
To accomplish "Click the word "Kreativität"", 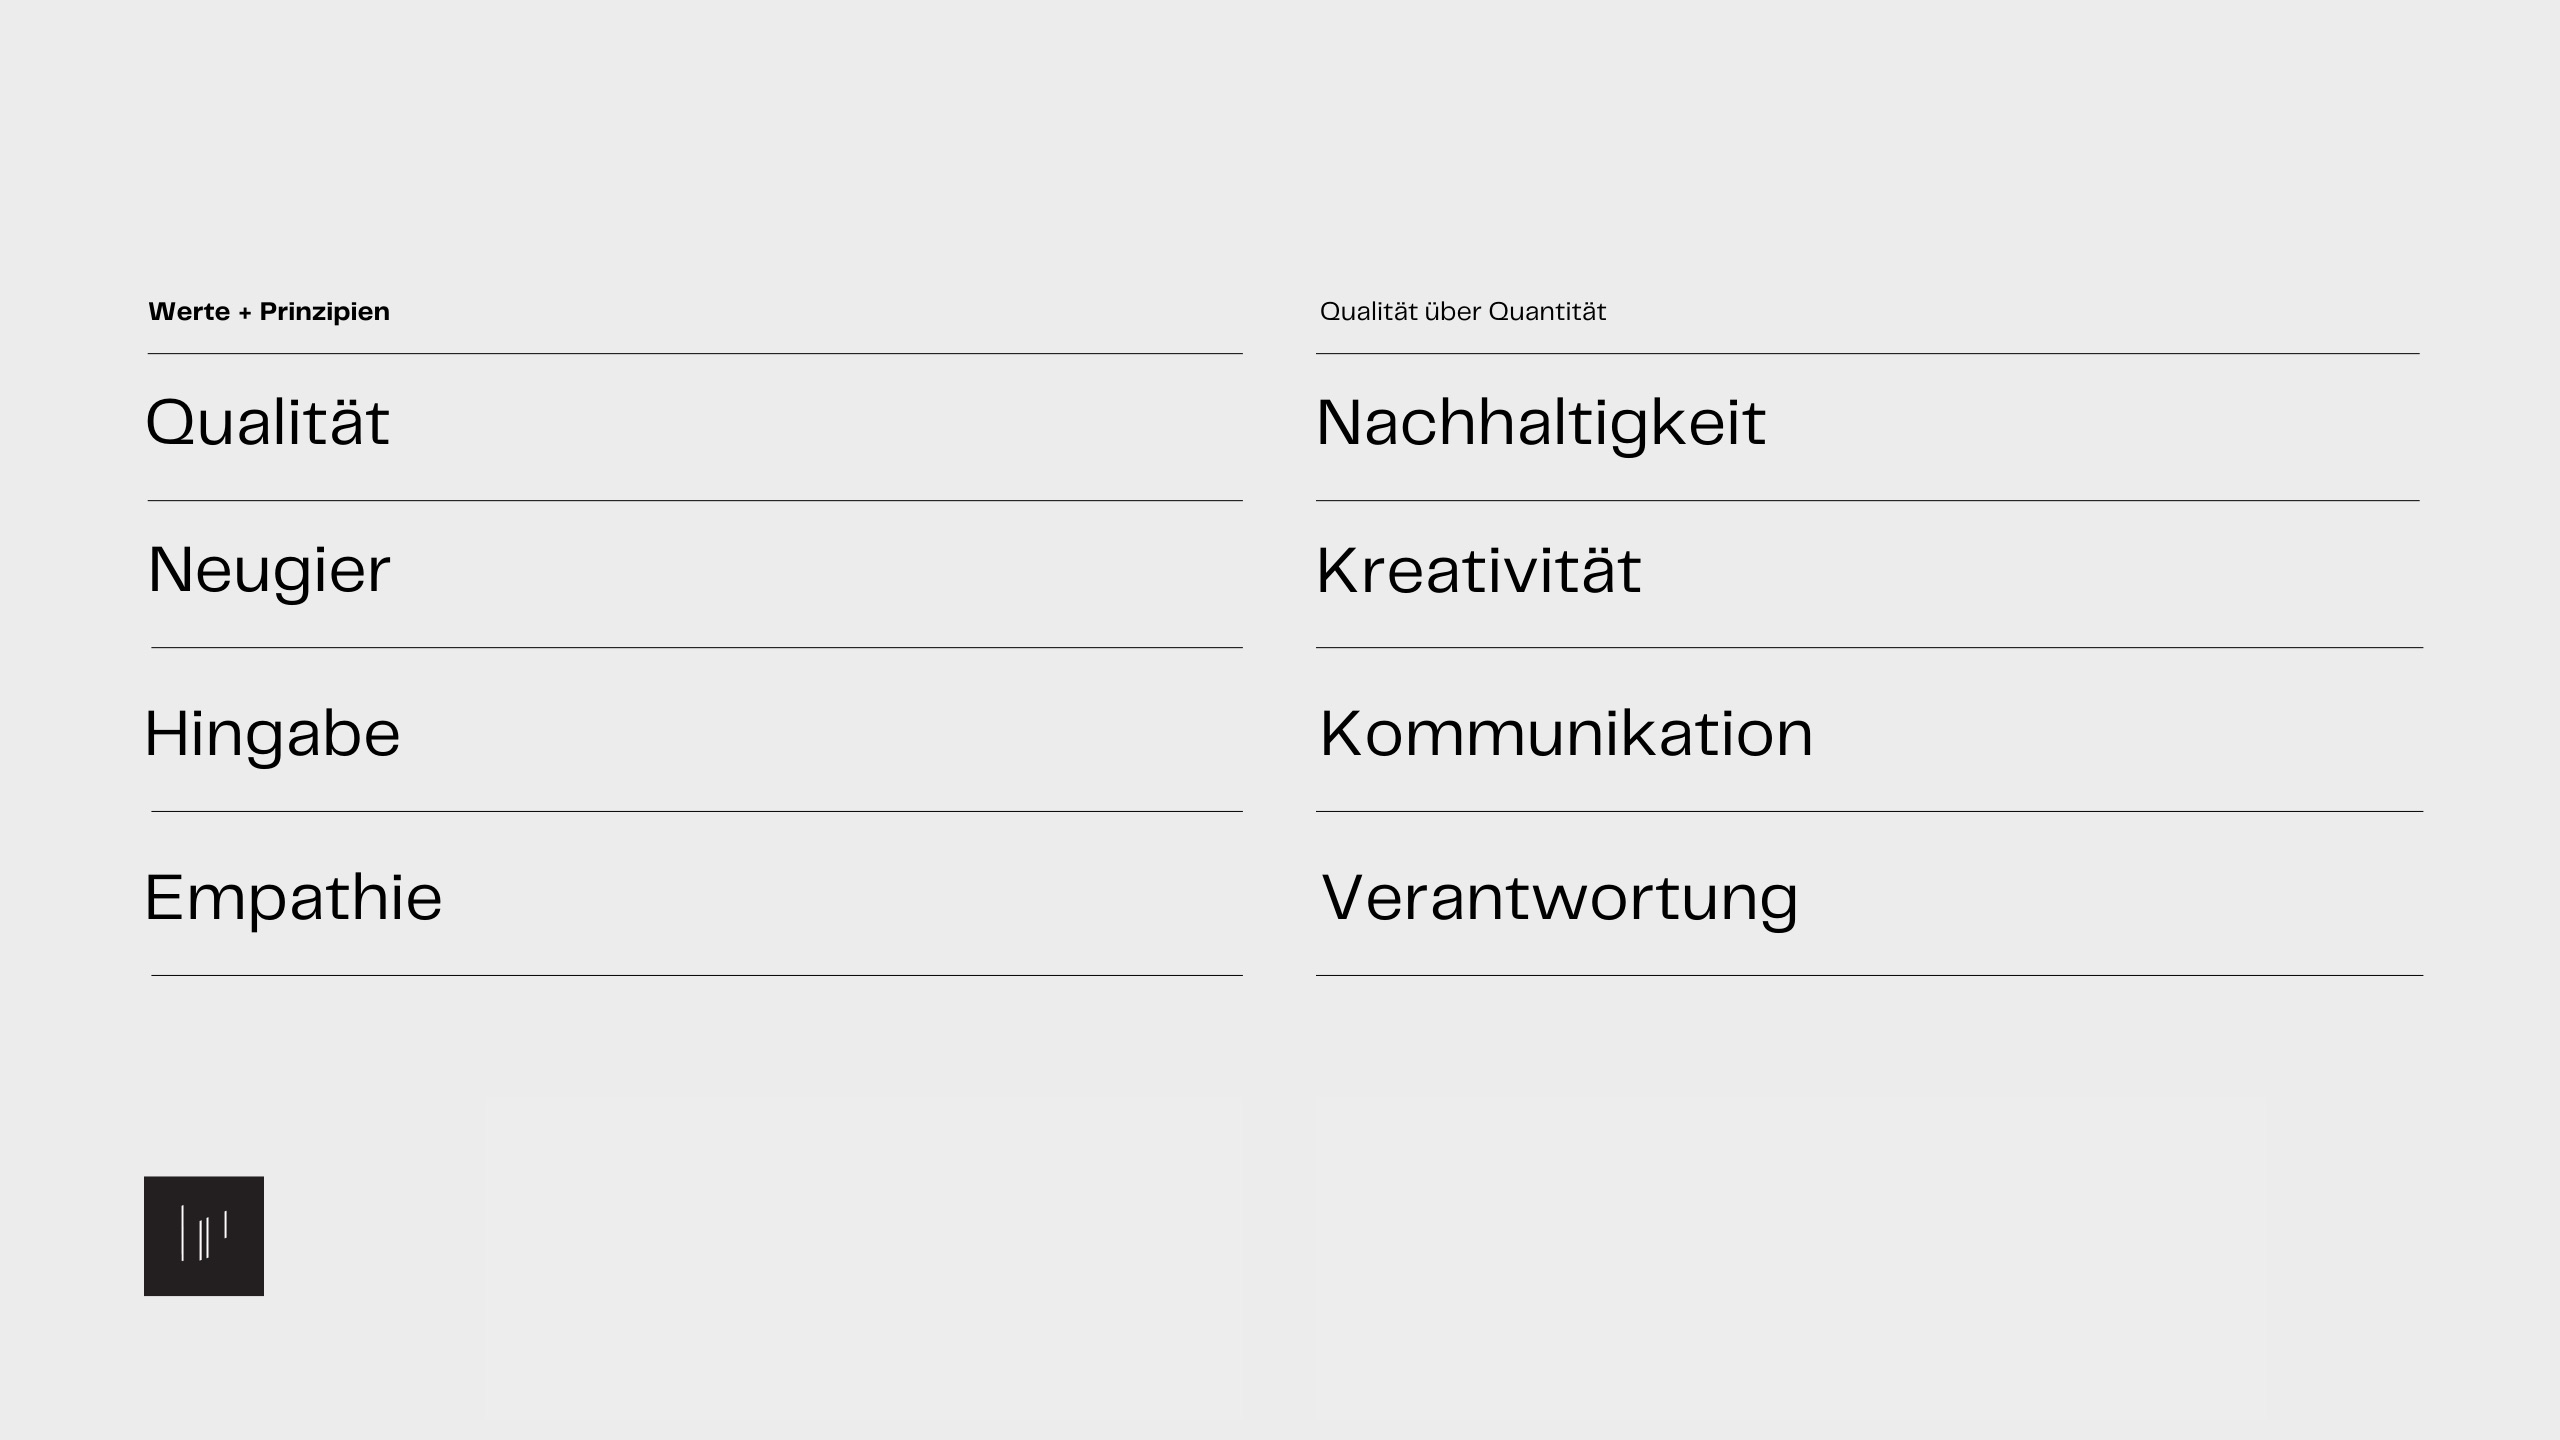I will click(1478, 570).
